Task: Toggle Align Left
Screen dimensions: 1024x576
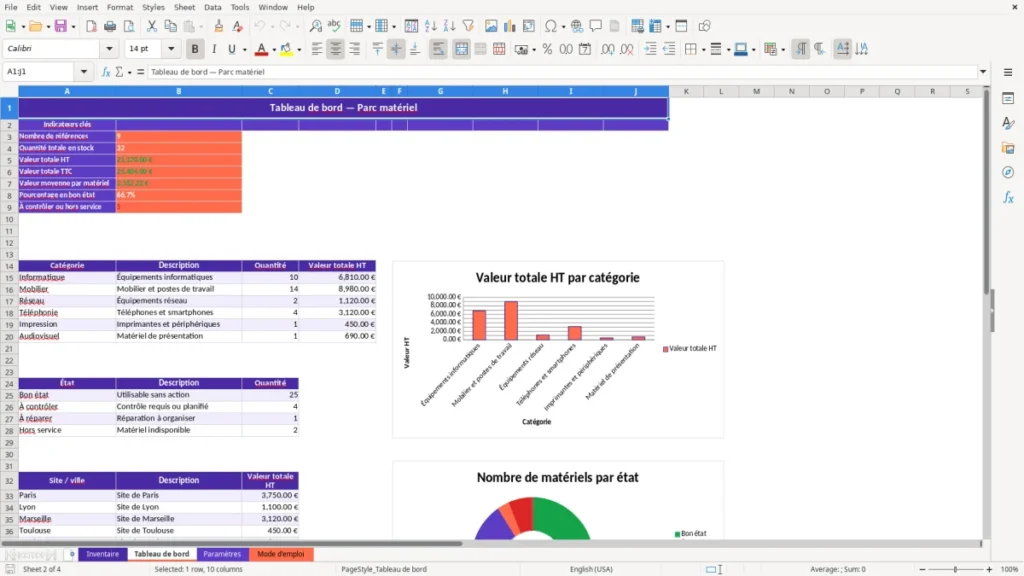Action: 317,49
